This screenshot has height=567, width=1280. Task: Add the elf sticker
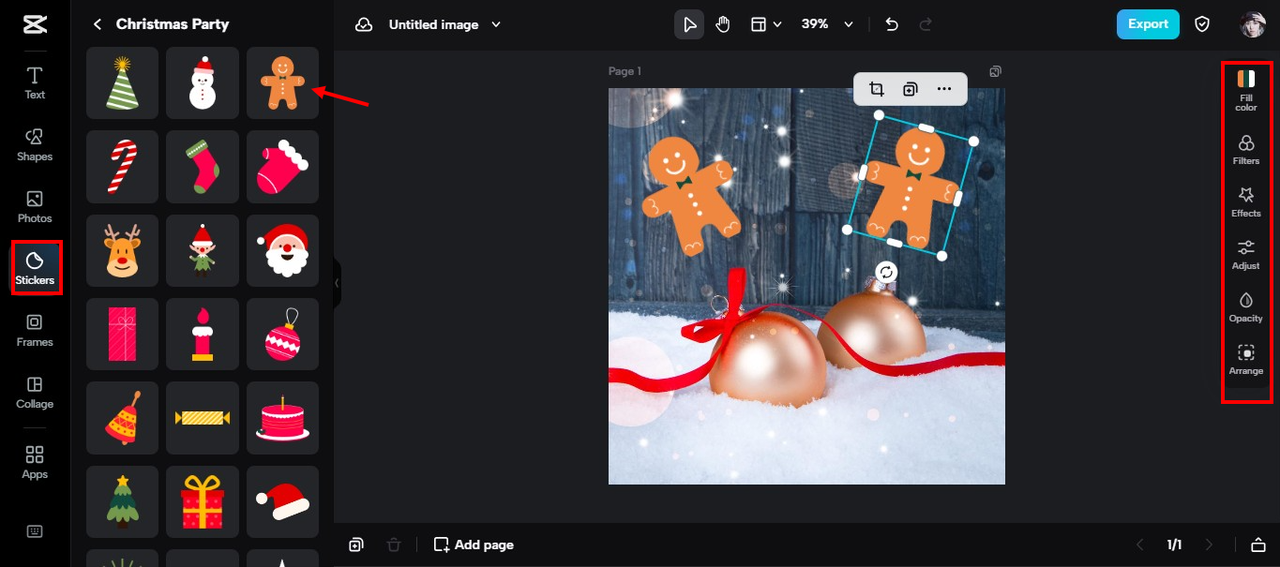[x=203, y=251]
